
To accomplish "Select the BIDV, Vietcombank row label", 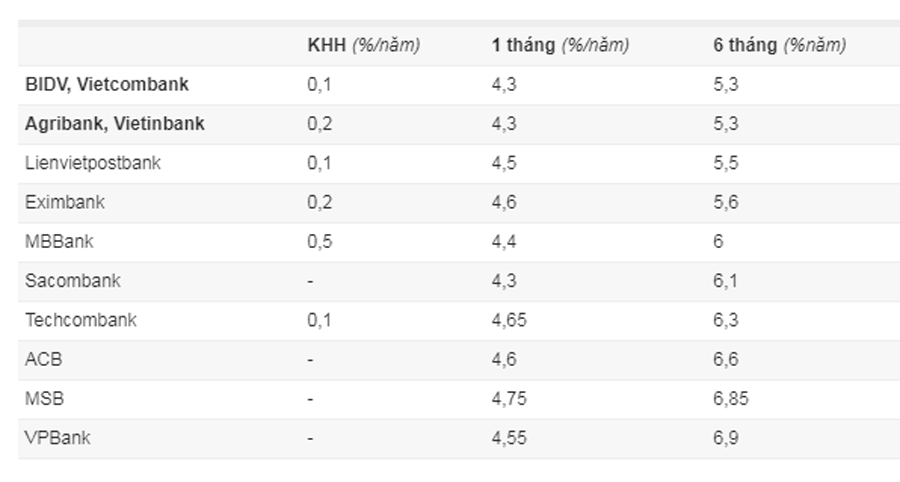I will (x=107, y=85).
